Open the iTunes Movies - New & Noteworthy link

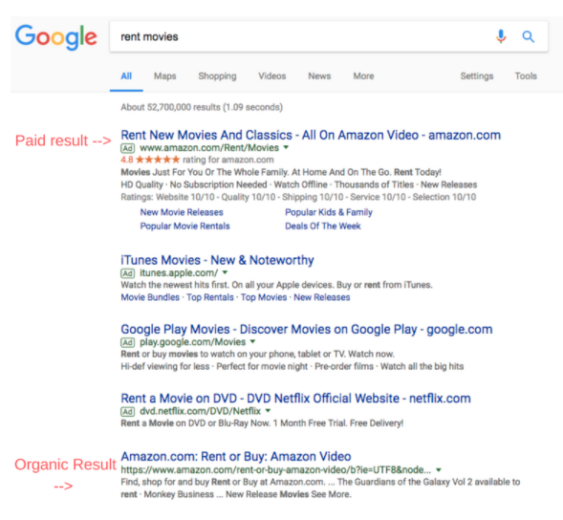tap(217, 260)
